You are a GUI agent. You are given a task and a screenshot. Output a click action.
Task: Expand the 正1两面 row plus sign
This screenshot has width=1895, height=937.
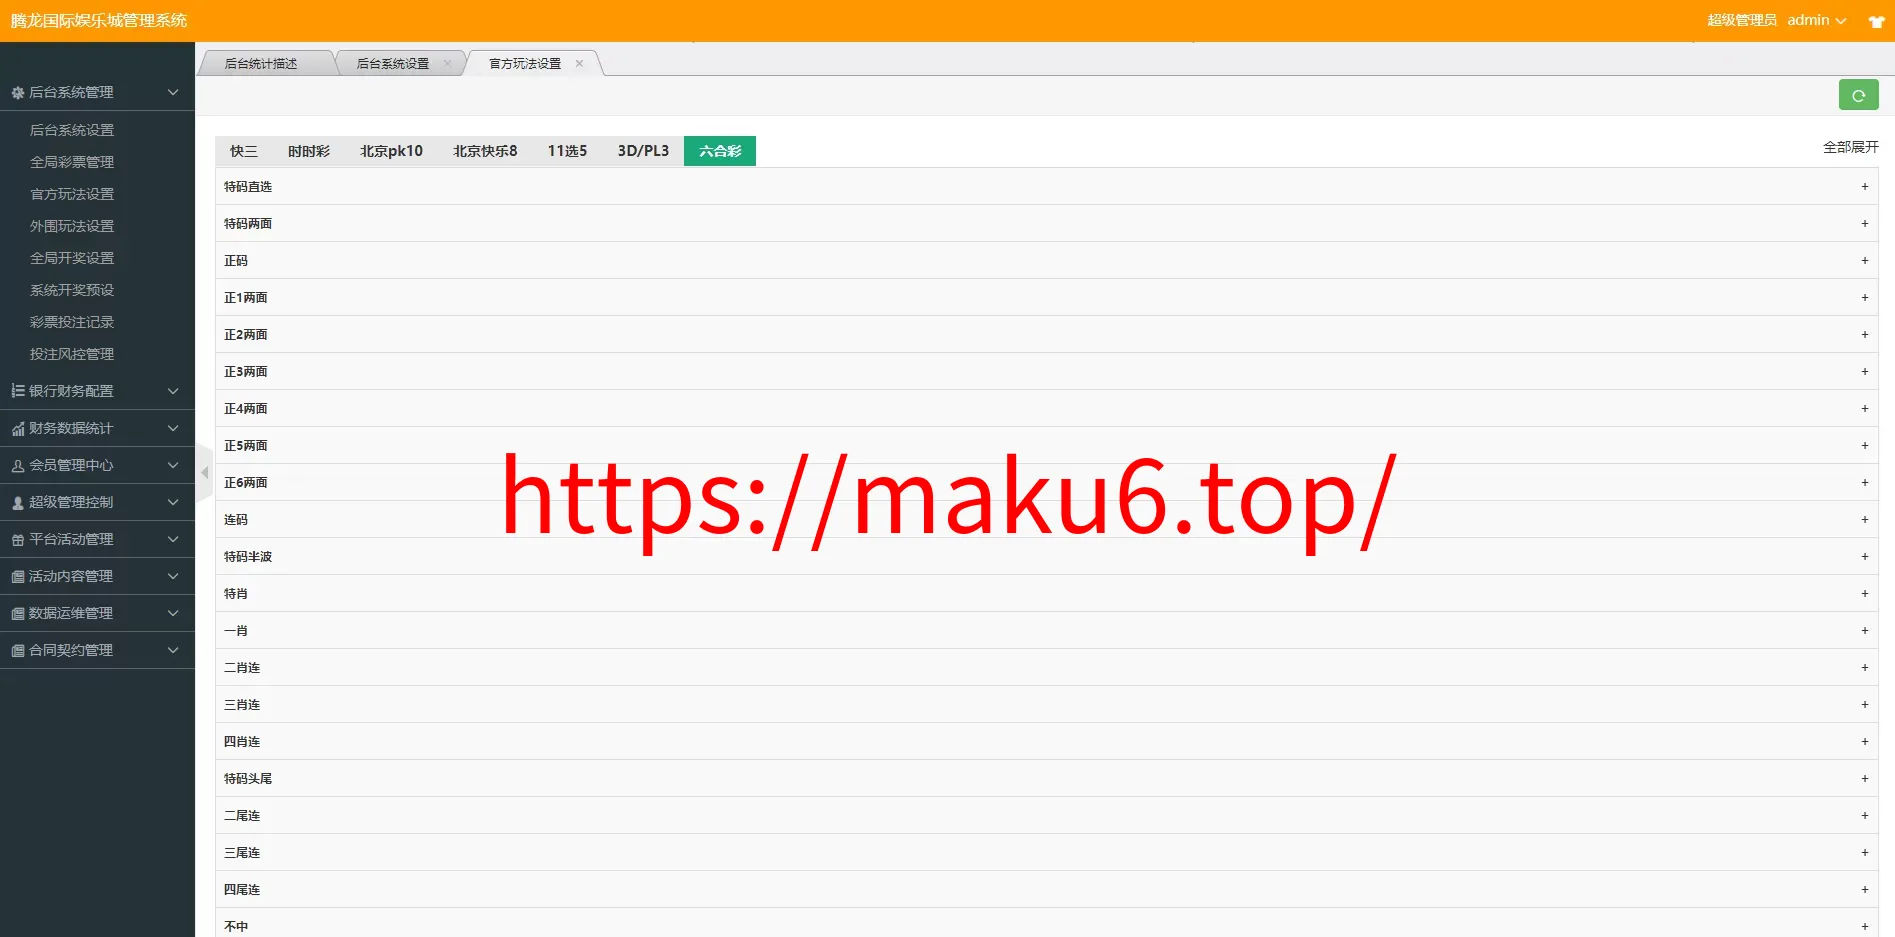coord(1865,297)
